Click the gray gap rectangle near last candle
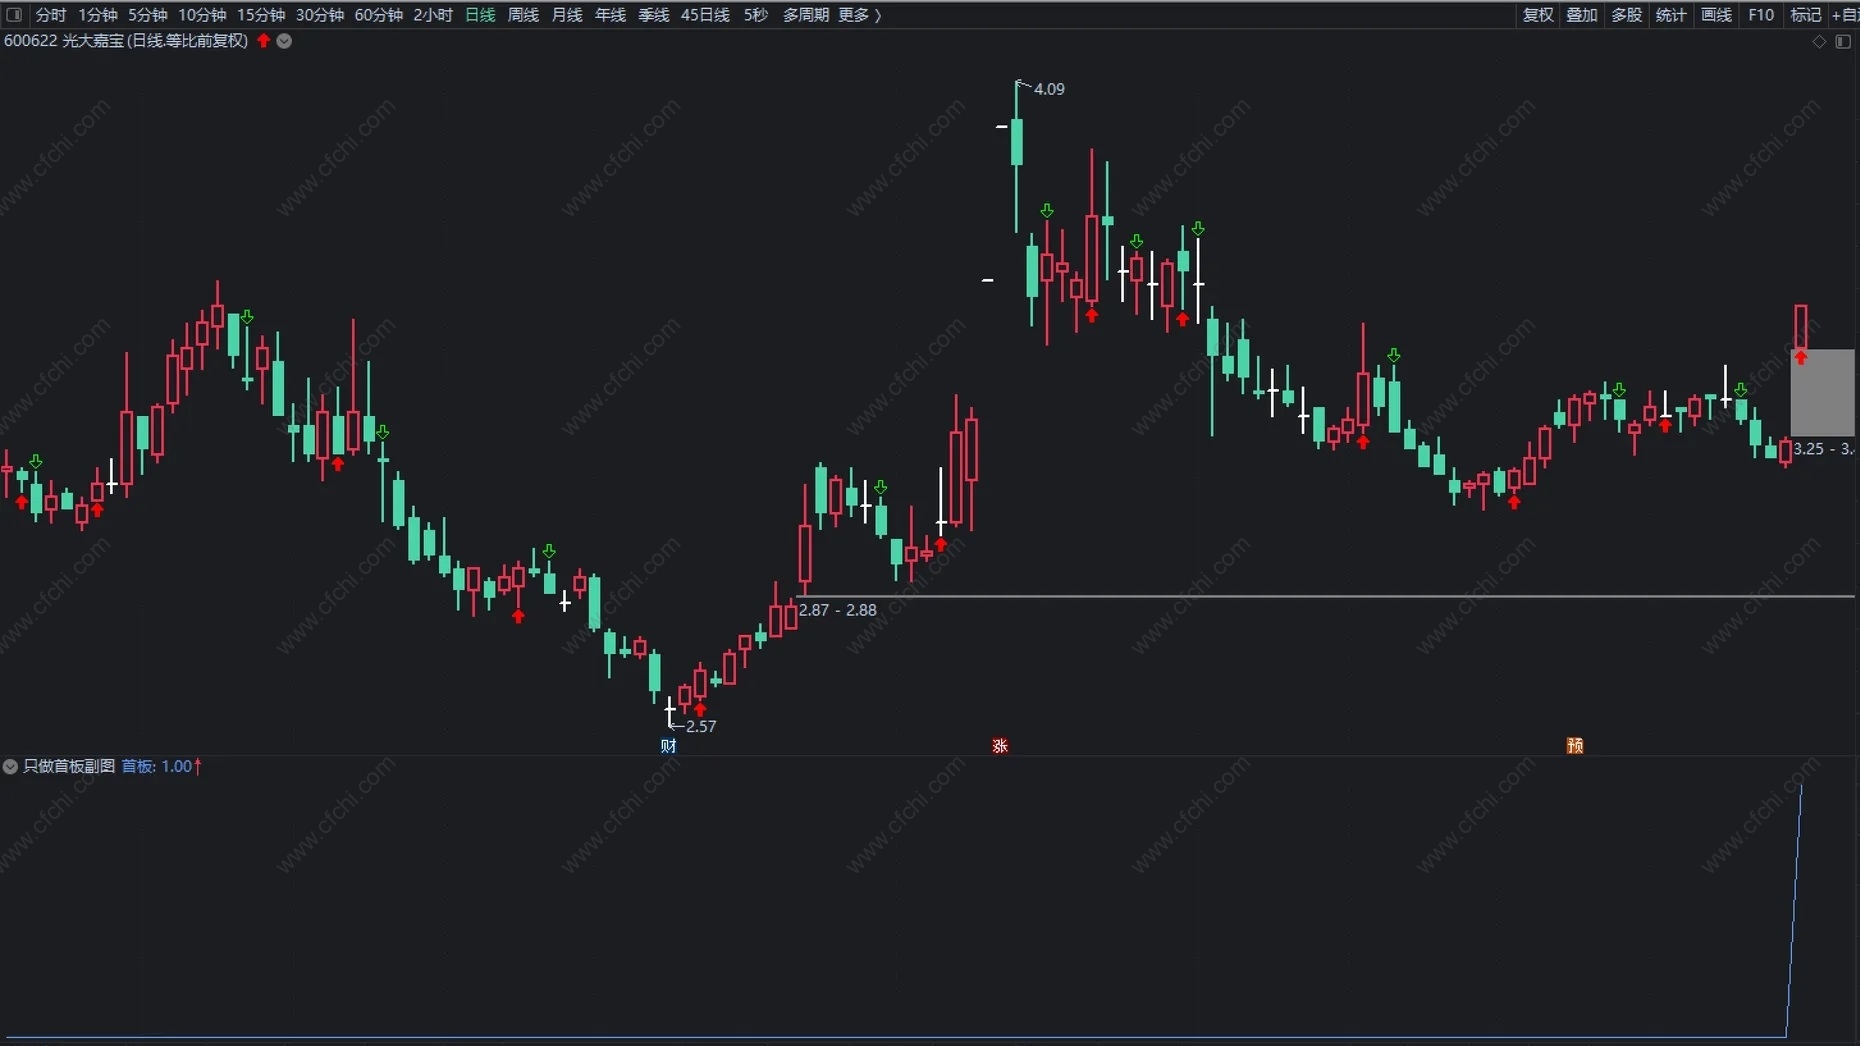 pyautogui.click(x=1823, y=393)
